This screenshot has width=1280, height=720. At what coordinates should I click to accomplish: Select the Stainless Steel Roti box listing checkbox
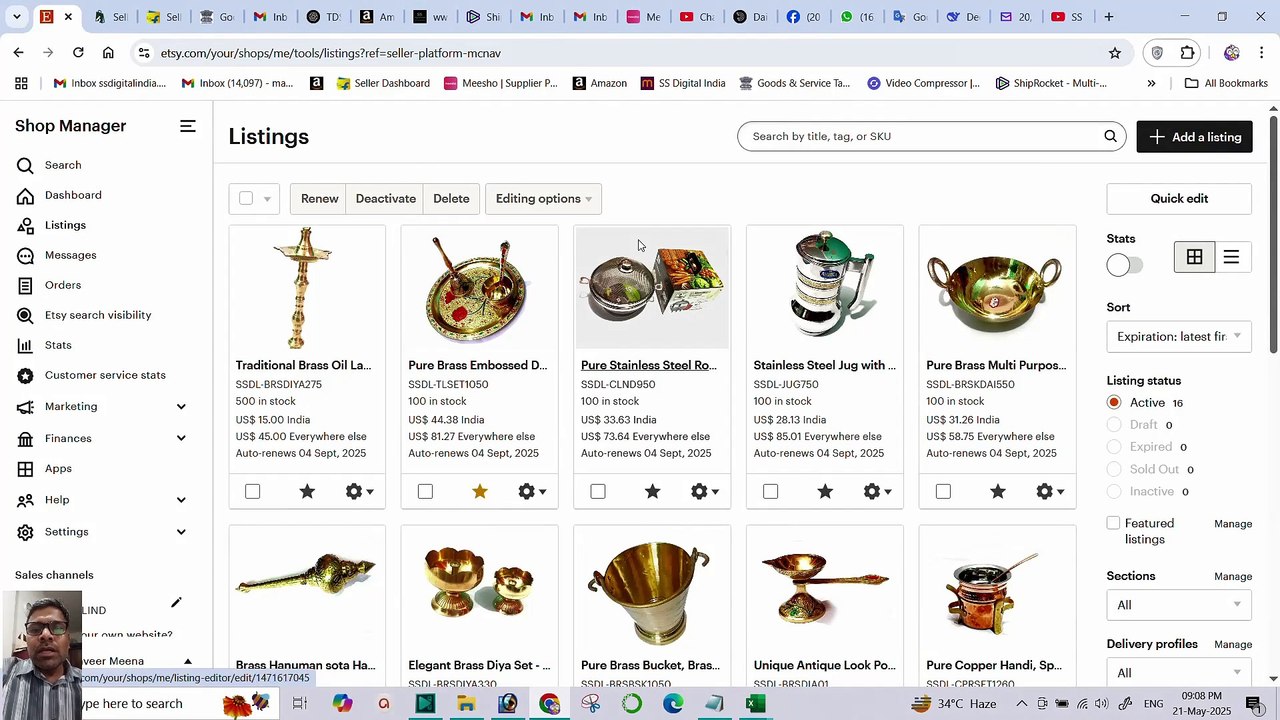(598, 491)
